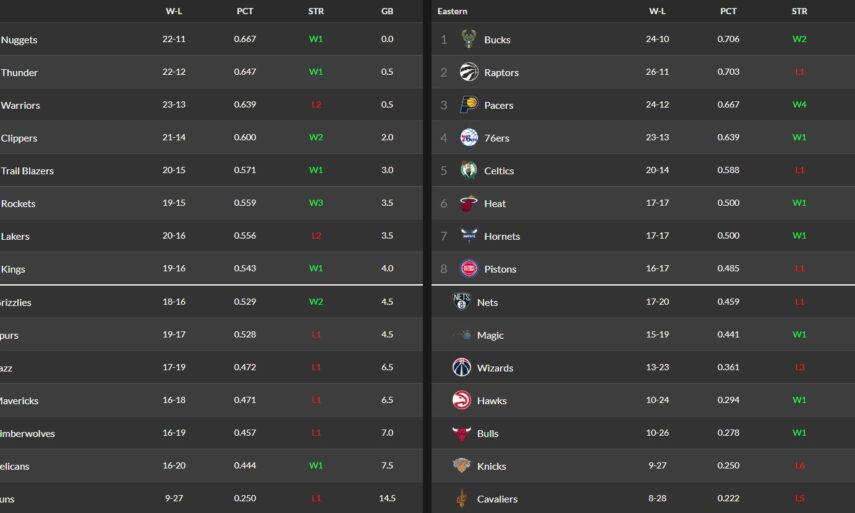Click the Miami Heat logo
The image size is (855, 513).
(x=468, y=203)
